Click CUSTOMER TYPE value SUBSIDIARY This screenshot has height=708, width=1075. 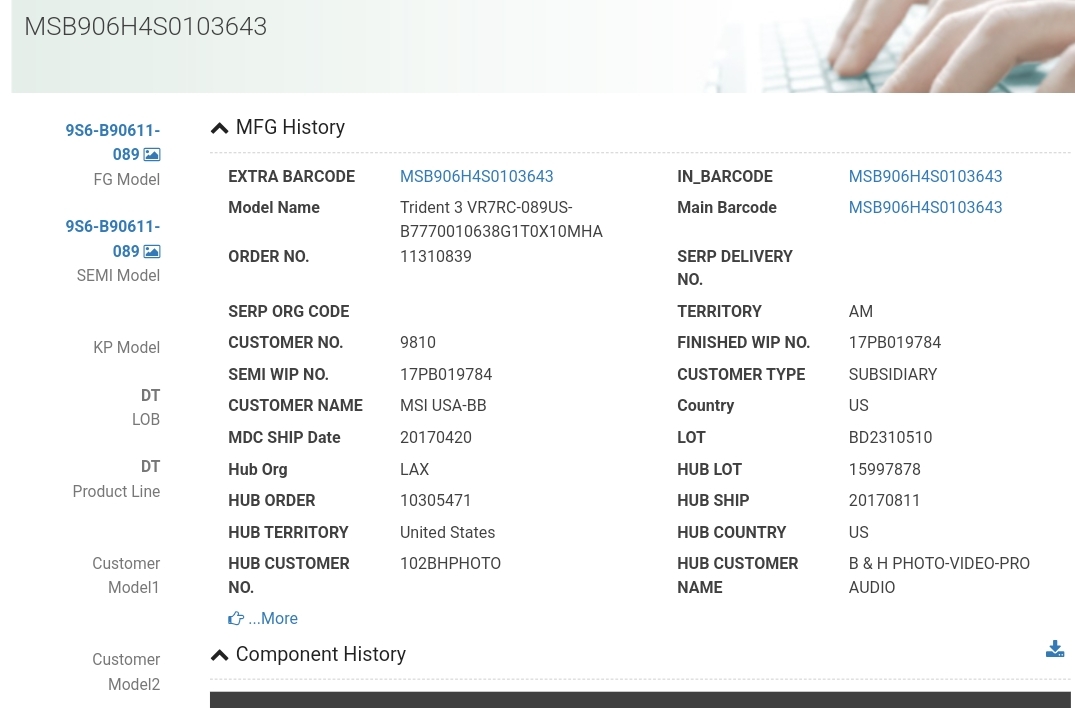tap(893, 374)
